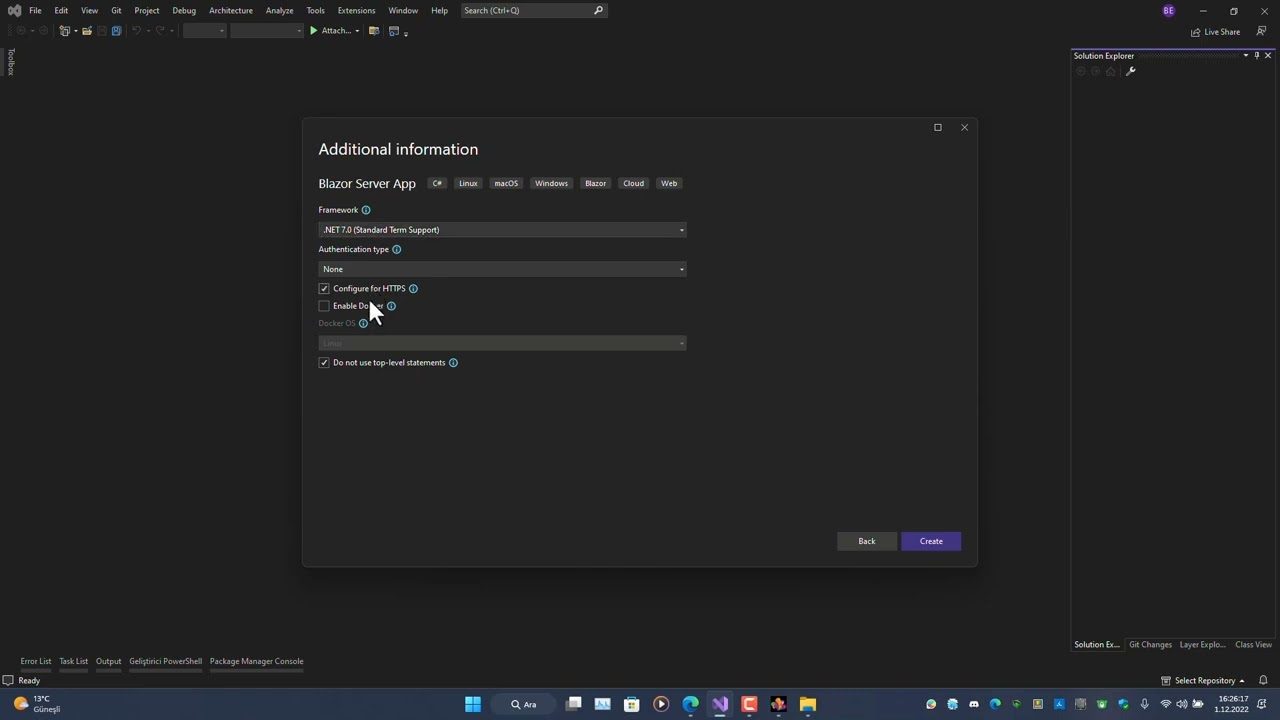Click the search magnifier icon

tap(598, 10)
